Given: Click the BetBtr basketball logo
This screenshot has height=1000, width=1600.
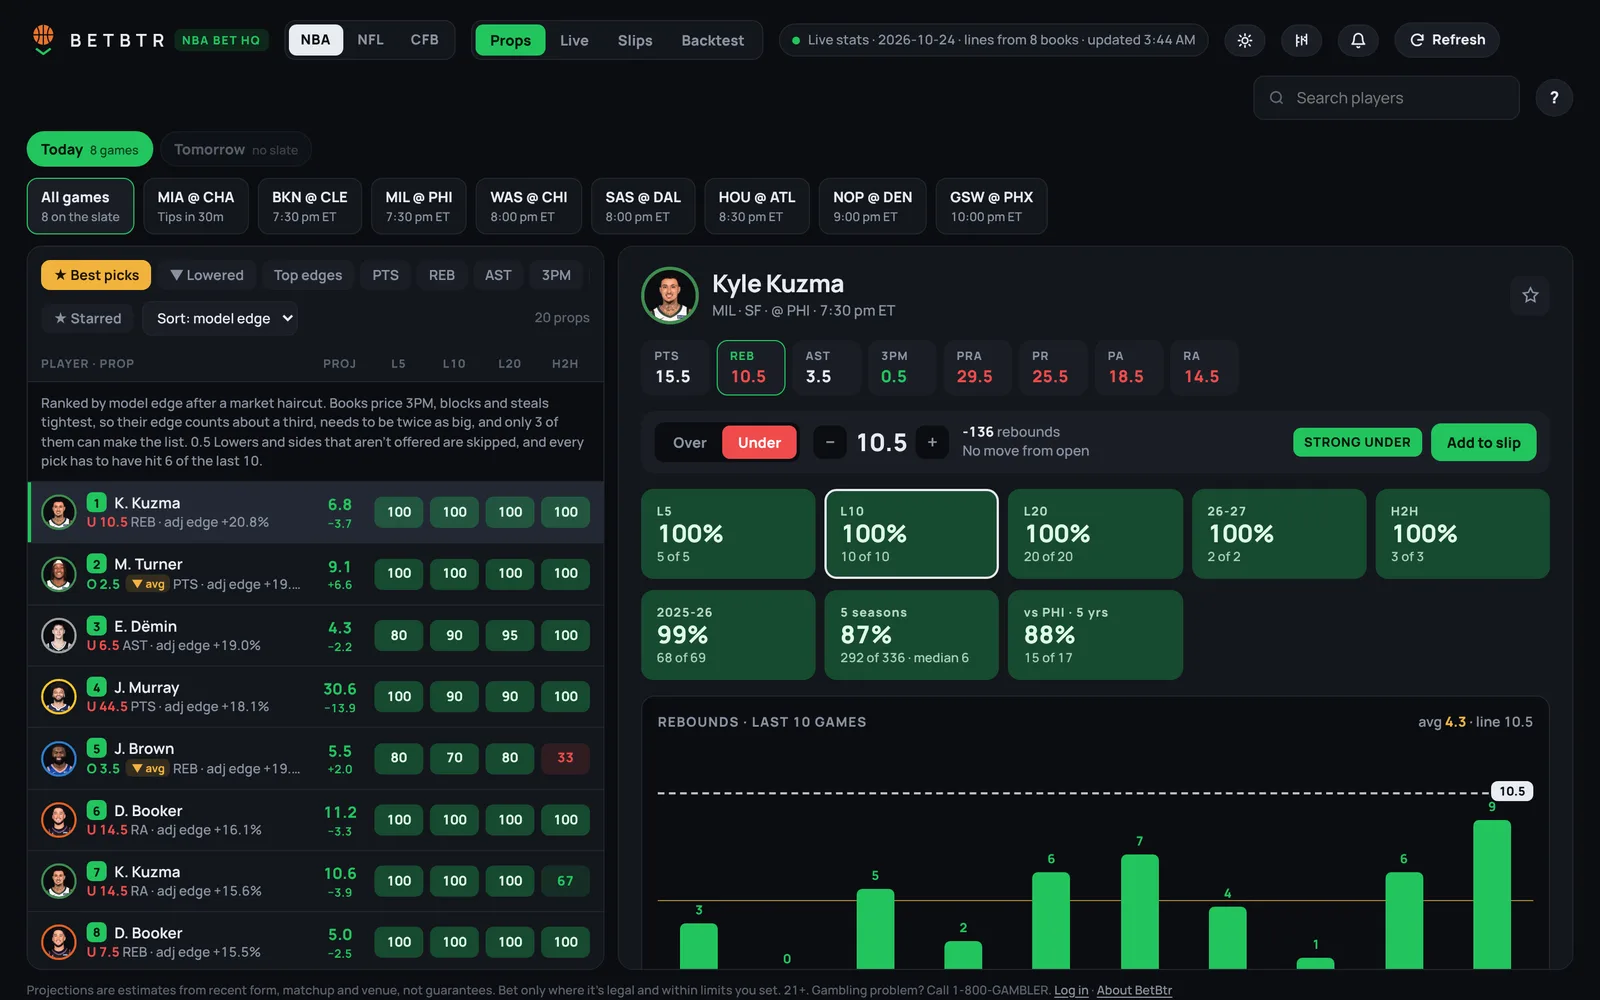Looking at the screenshot, I should tap(43, 39).
